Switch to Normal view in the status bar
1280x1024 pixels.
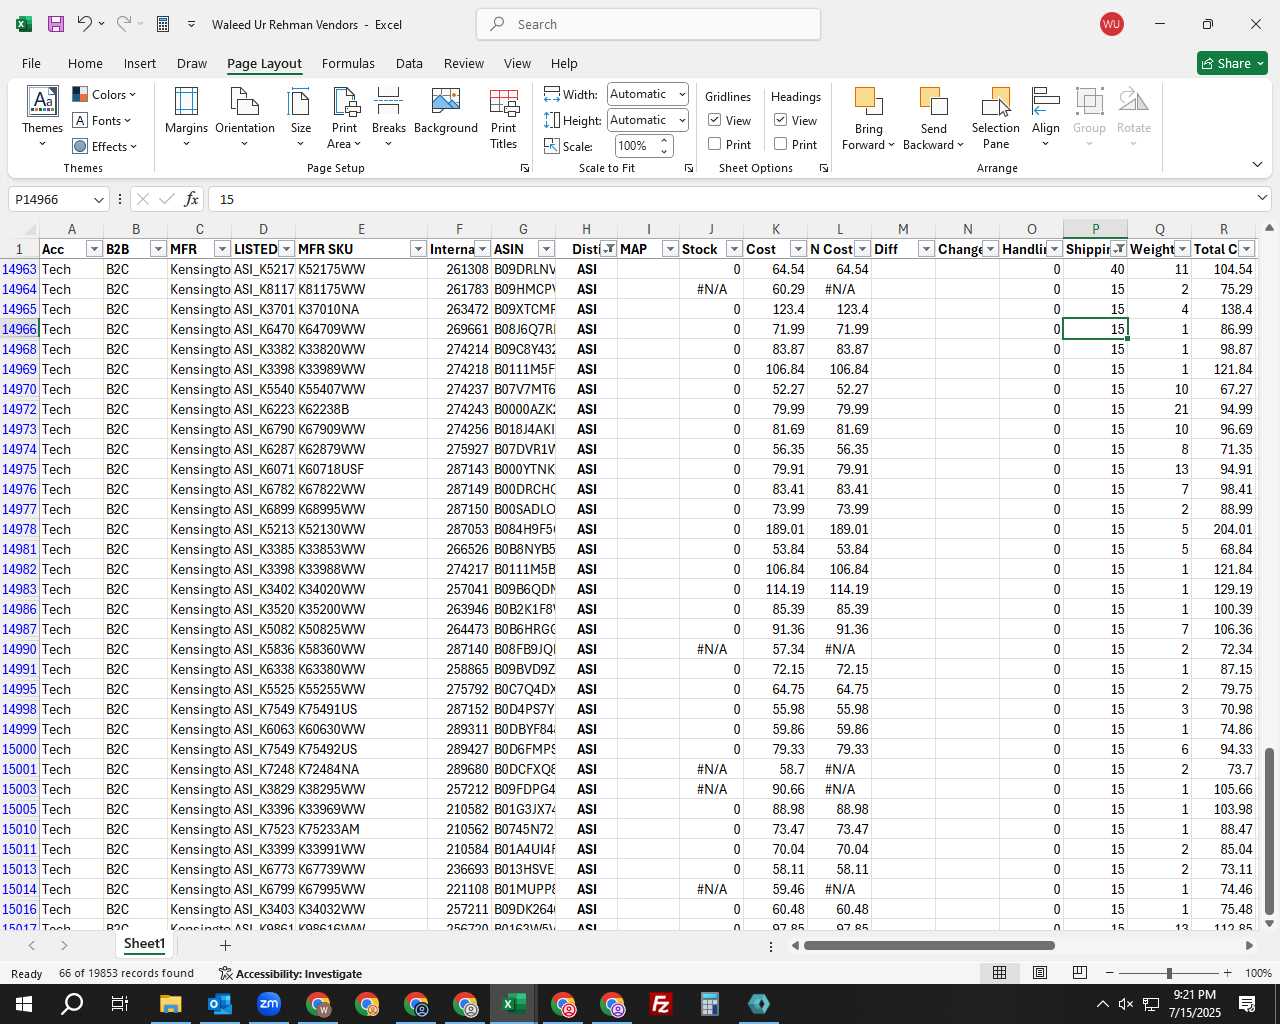click(x=999, y=973)
